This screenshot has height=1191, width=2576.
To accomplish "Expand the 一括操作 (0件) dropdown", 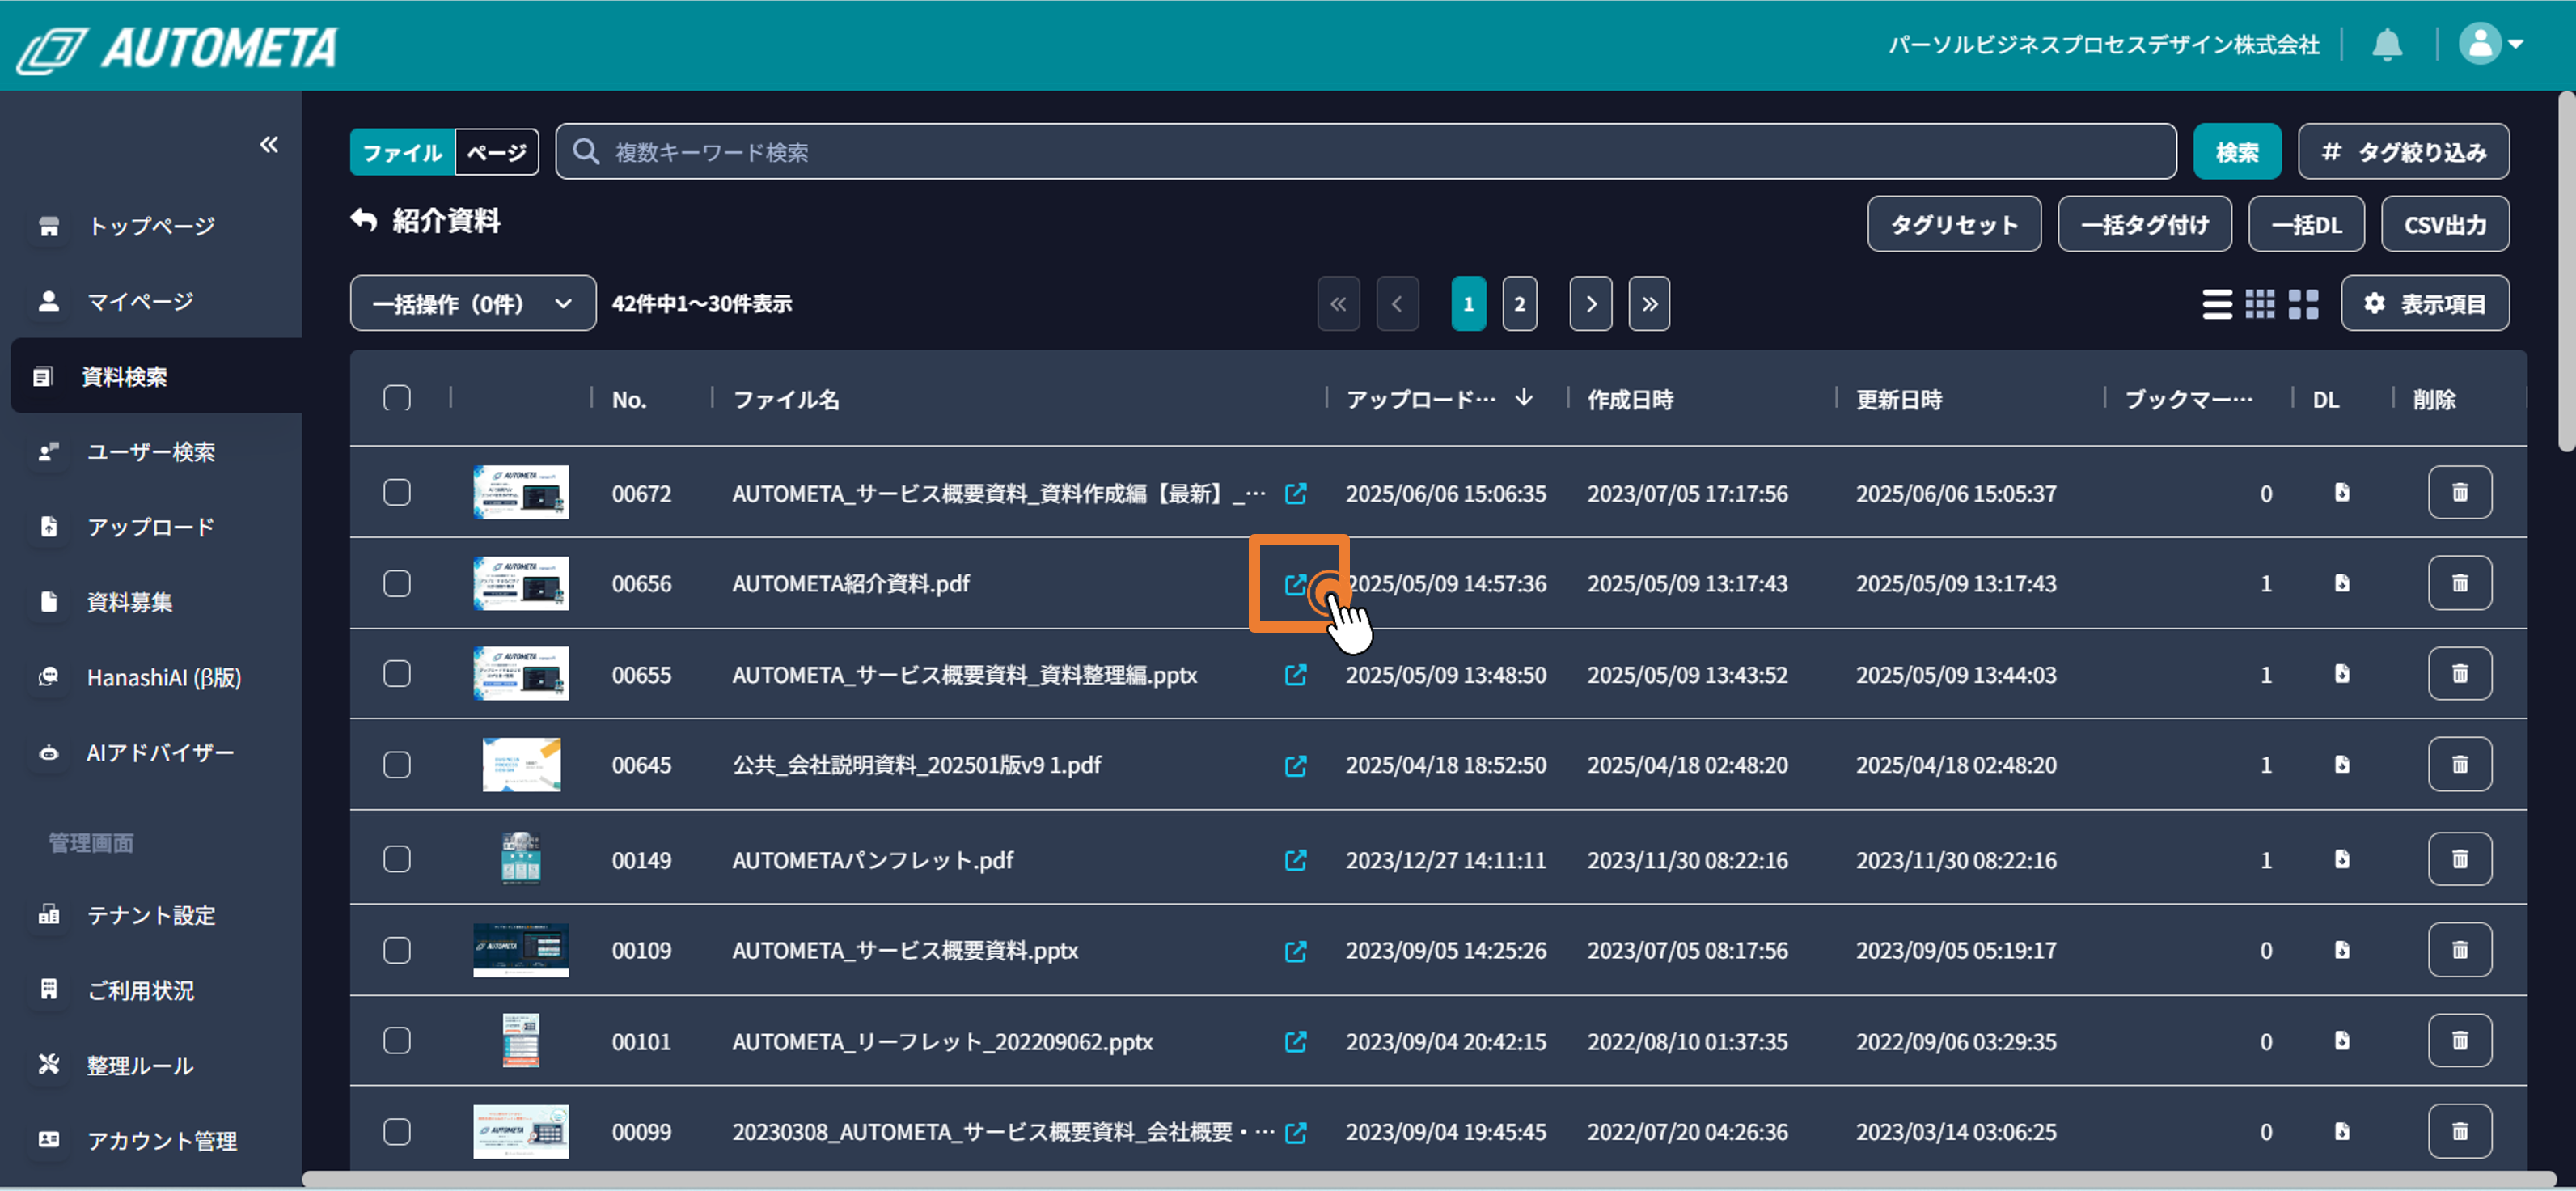I will (472, 304).
